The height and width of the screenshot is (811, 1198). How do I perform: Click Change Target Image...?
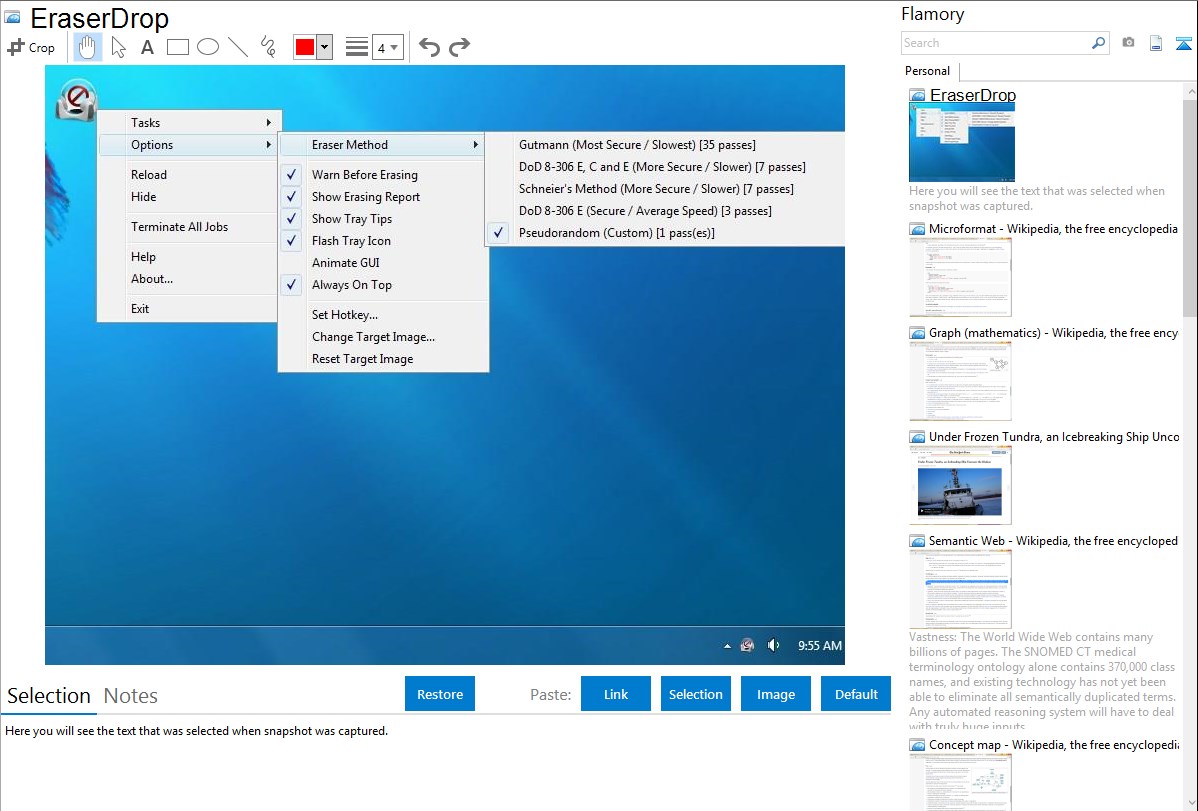(382, 337)
